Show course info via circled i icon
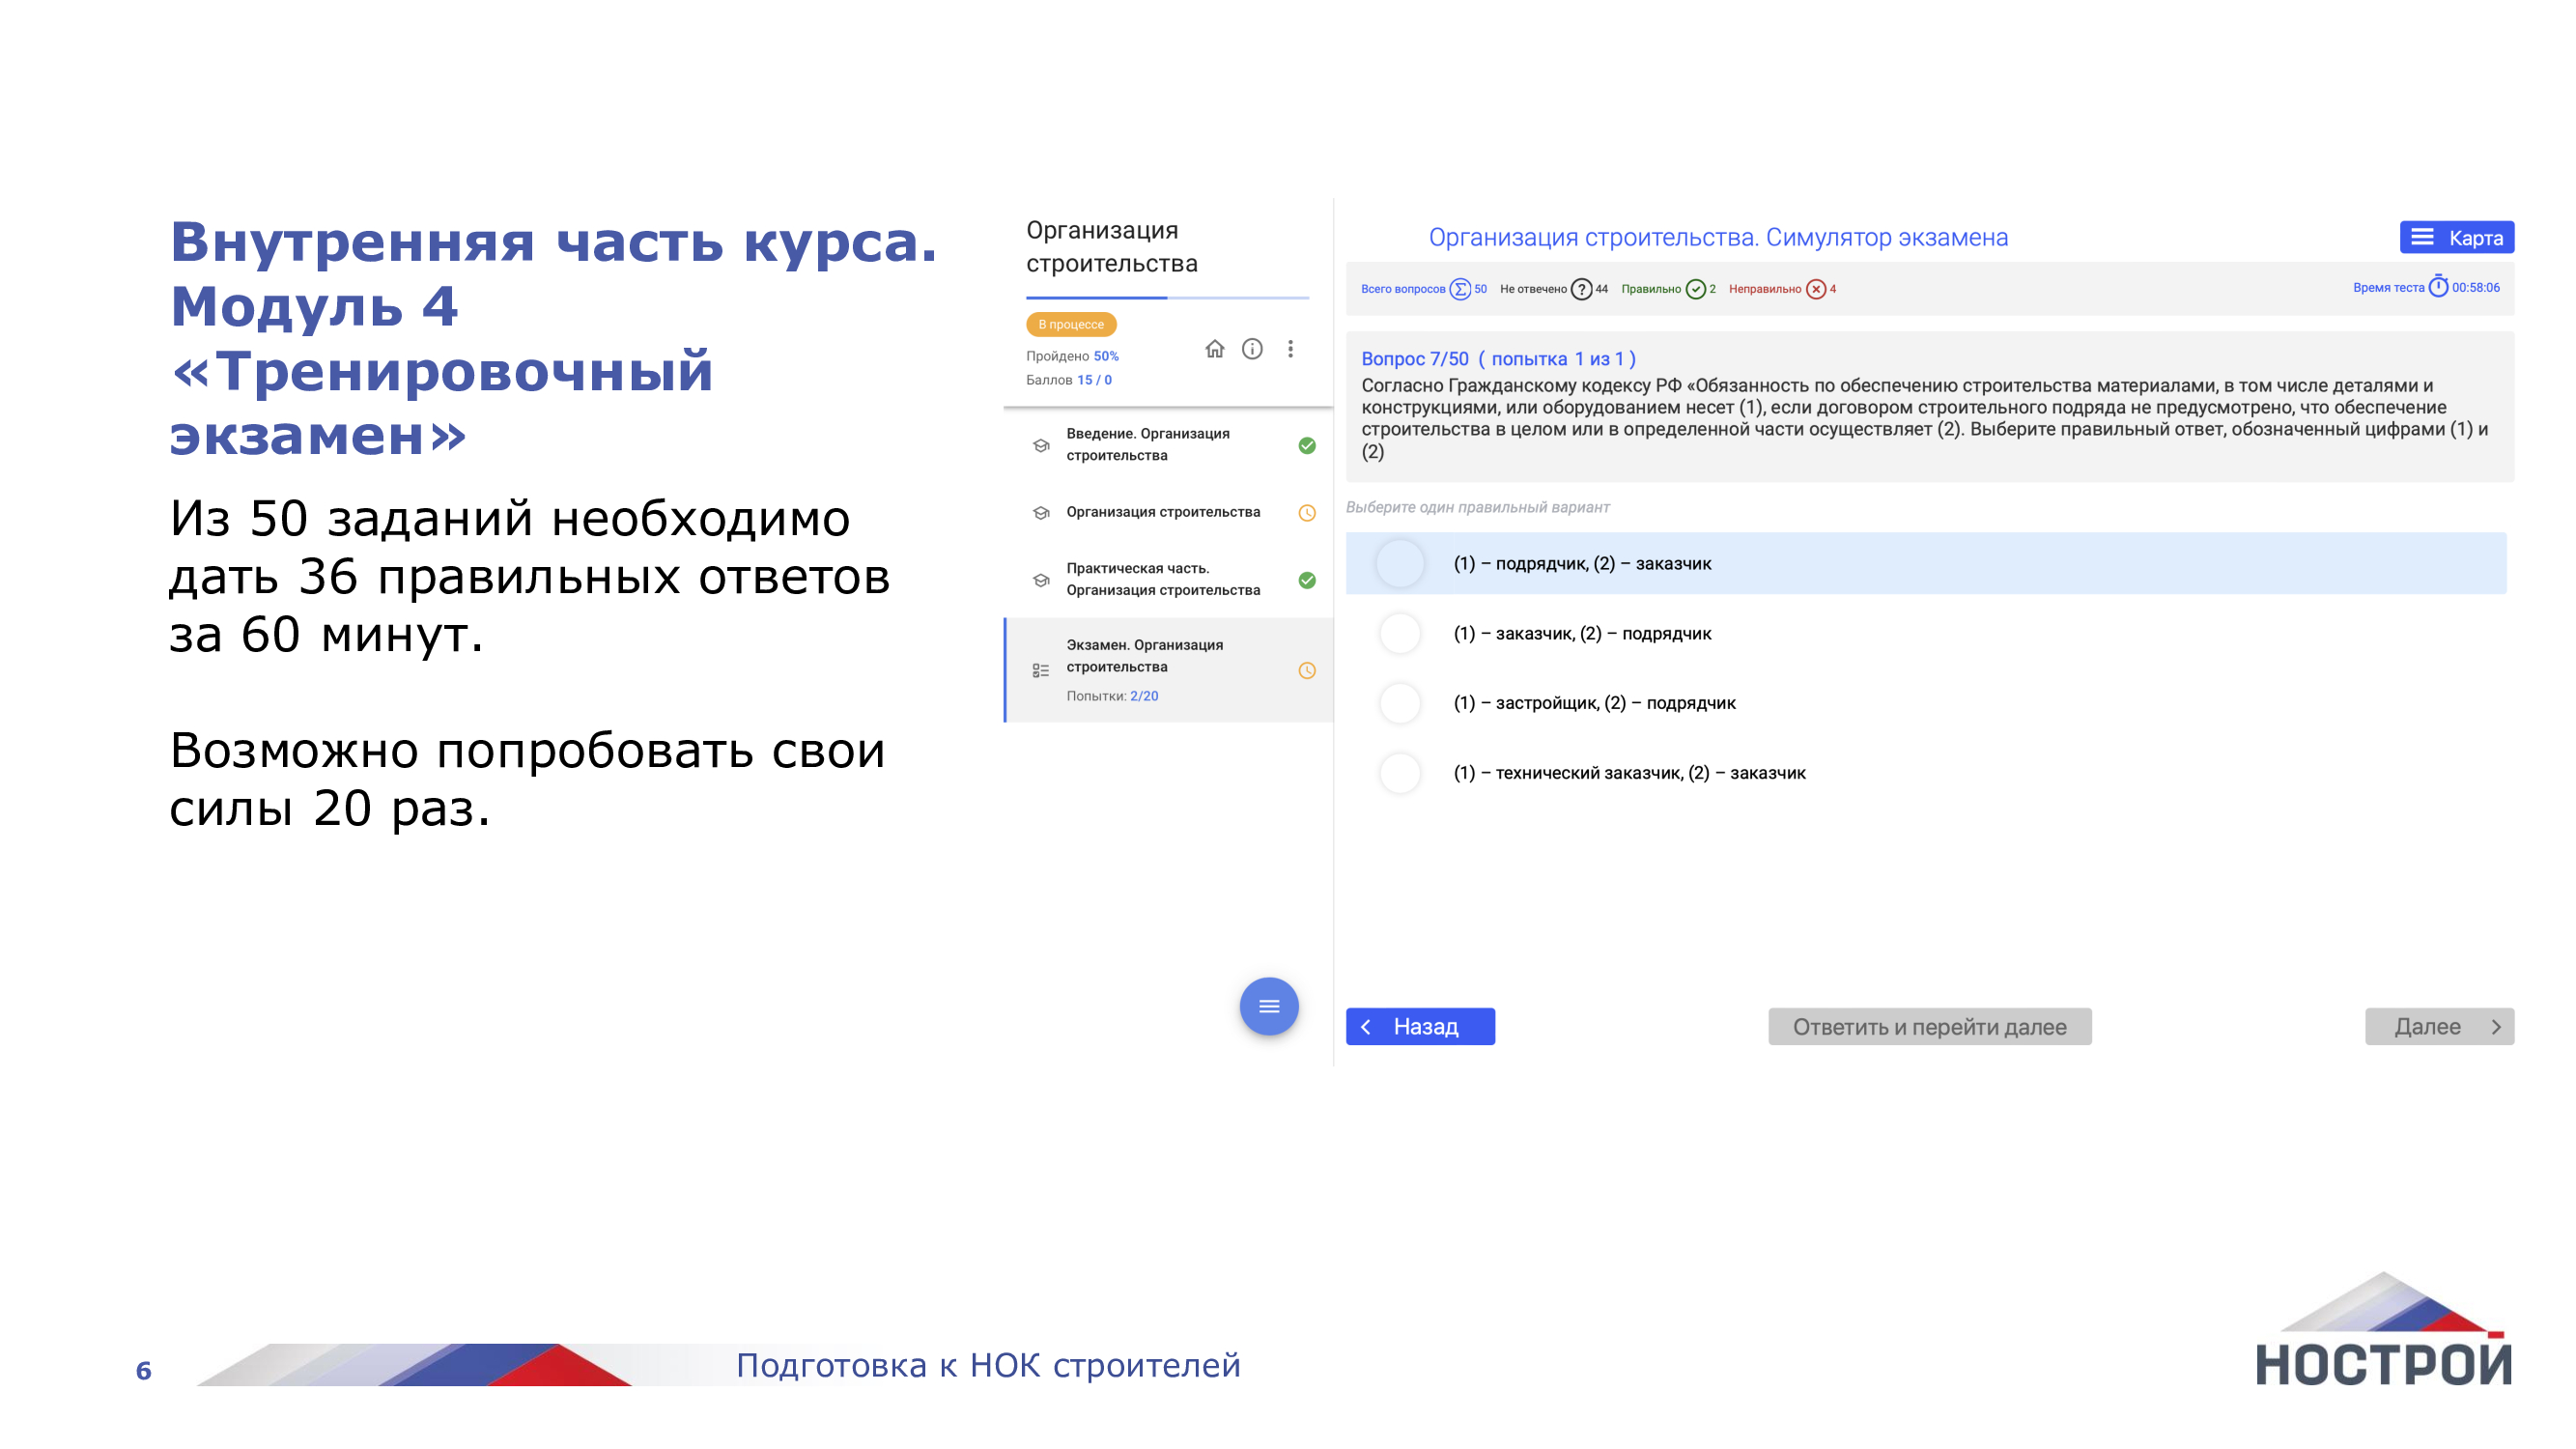This screenshot has height=1449, width=2576. click(x=1252, y=349)
